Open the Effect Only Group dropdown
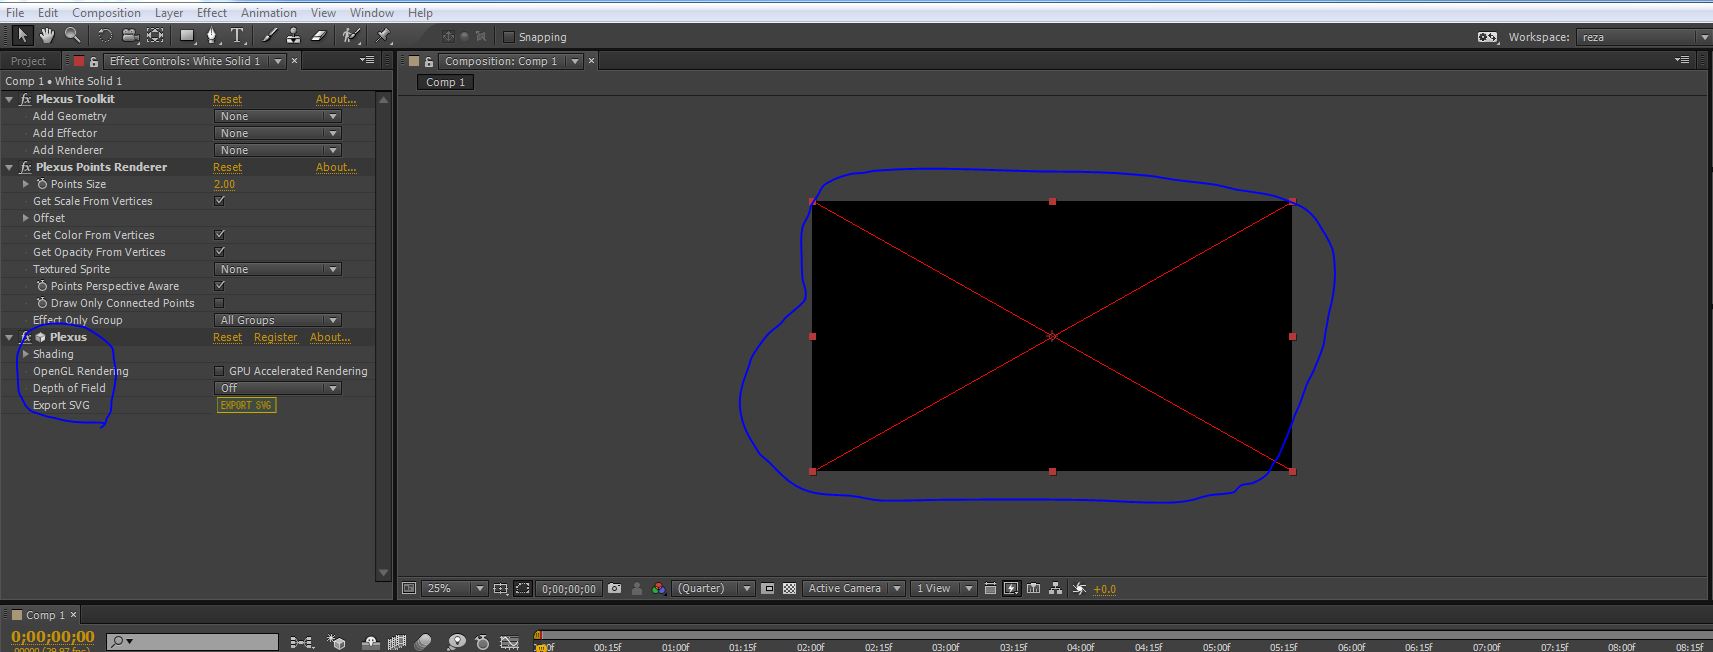The height and width of the screenshot is (652, 1713). (x=278, y=320)
